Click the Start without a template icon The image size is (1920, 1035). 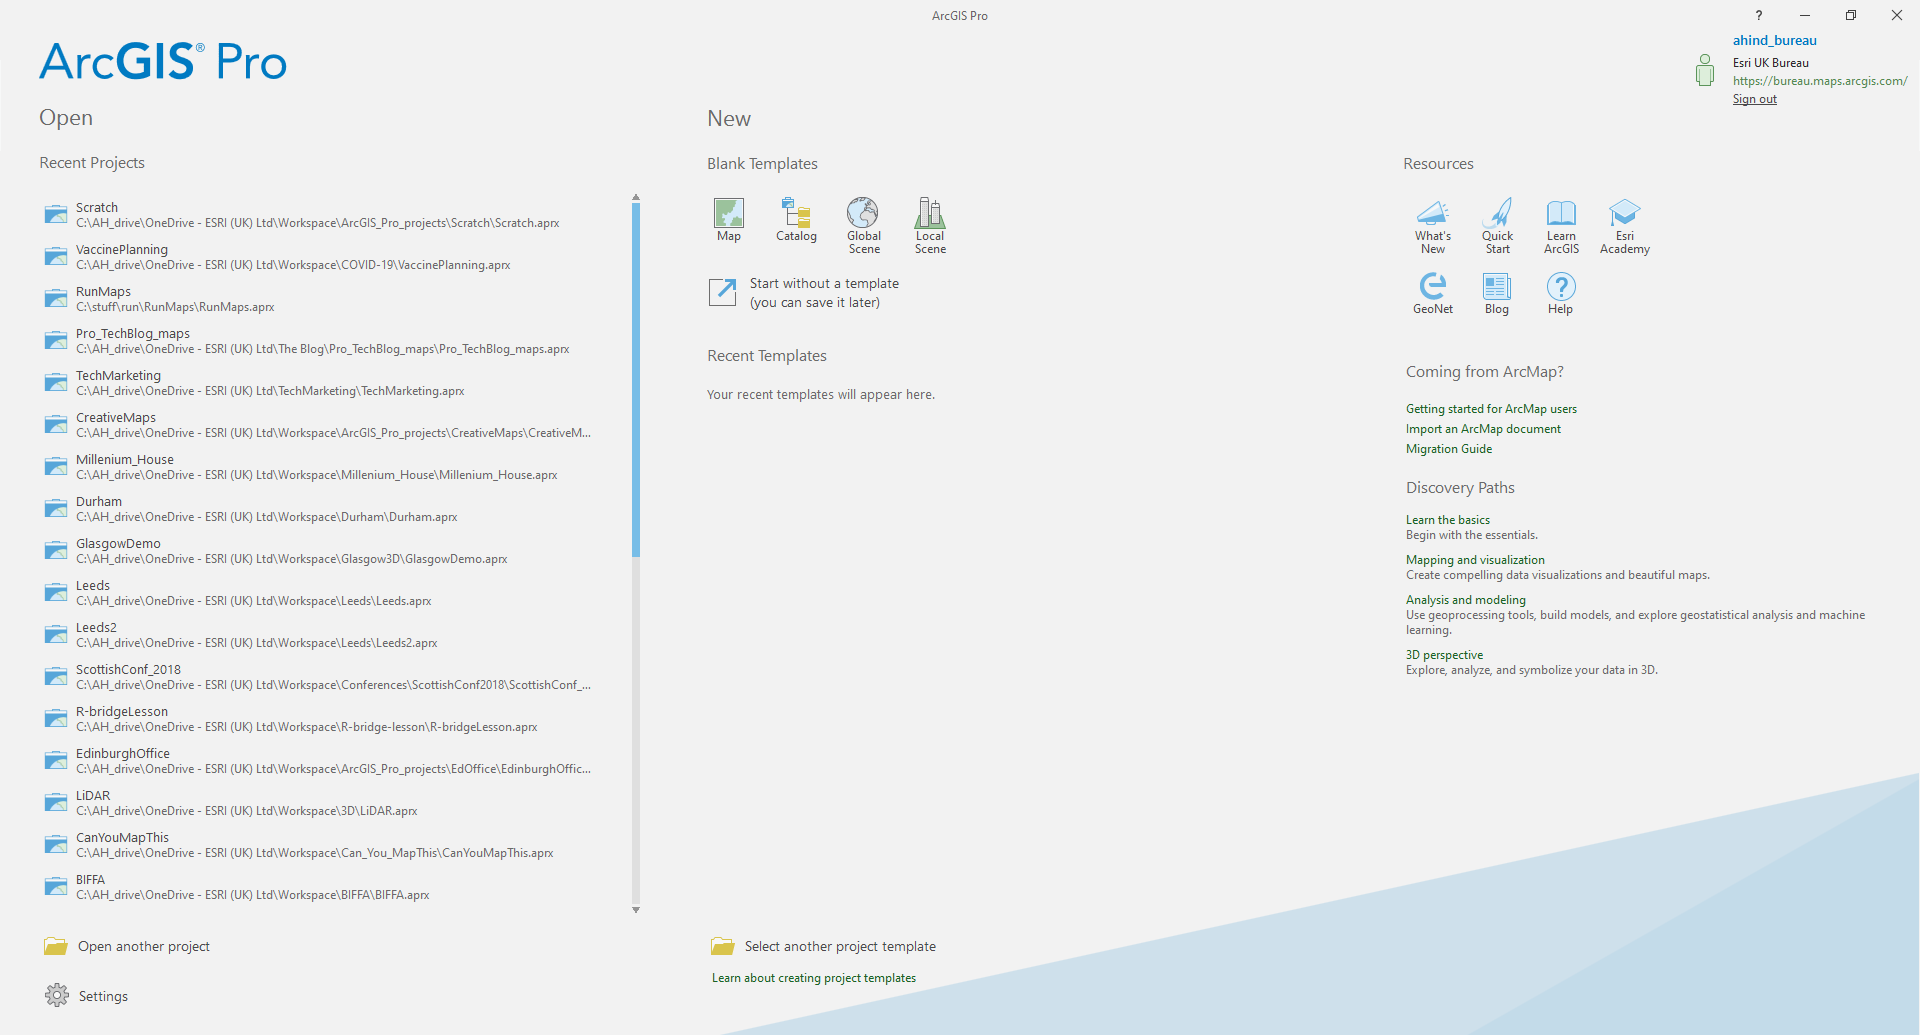point(722,292)
